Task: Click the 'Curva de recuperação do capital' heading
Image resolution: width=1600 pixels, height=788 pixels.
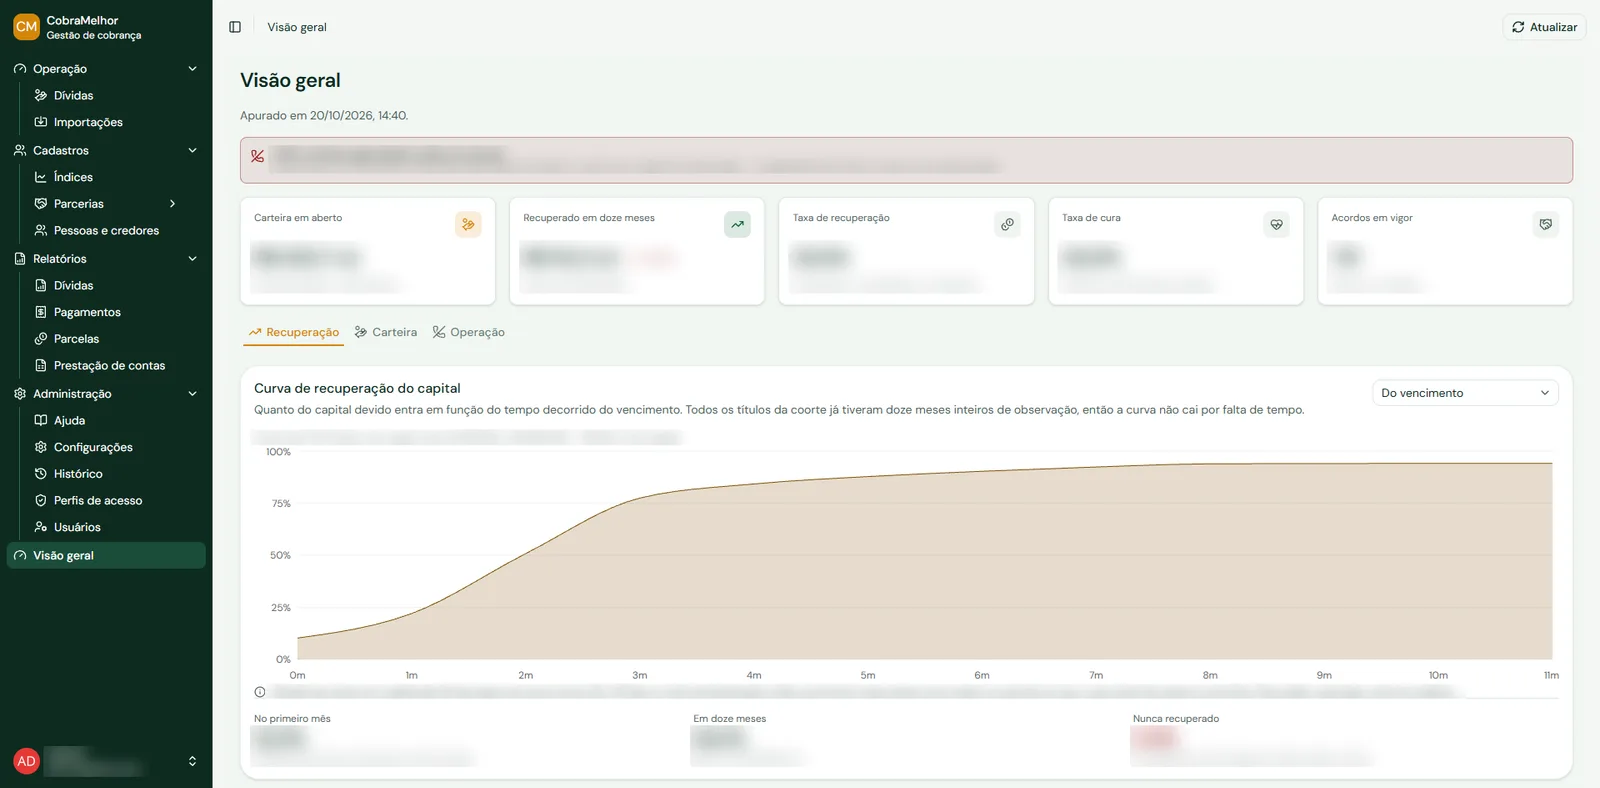Action: pyautogui.click(x=357, y=388)
